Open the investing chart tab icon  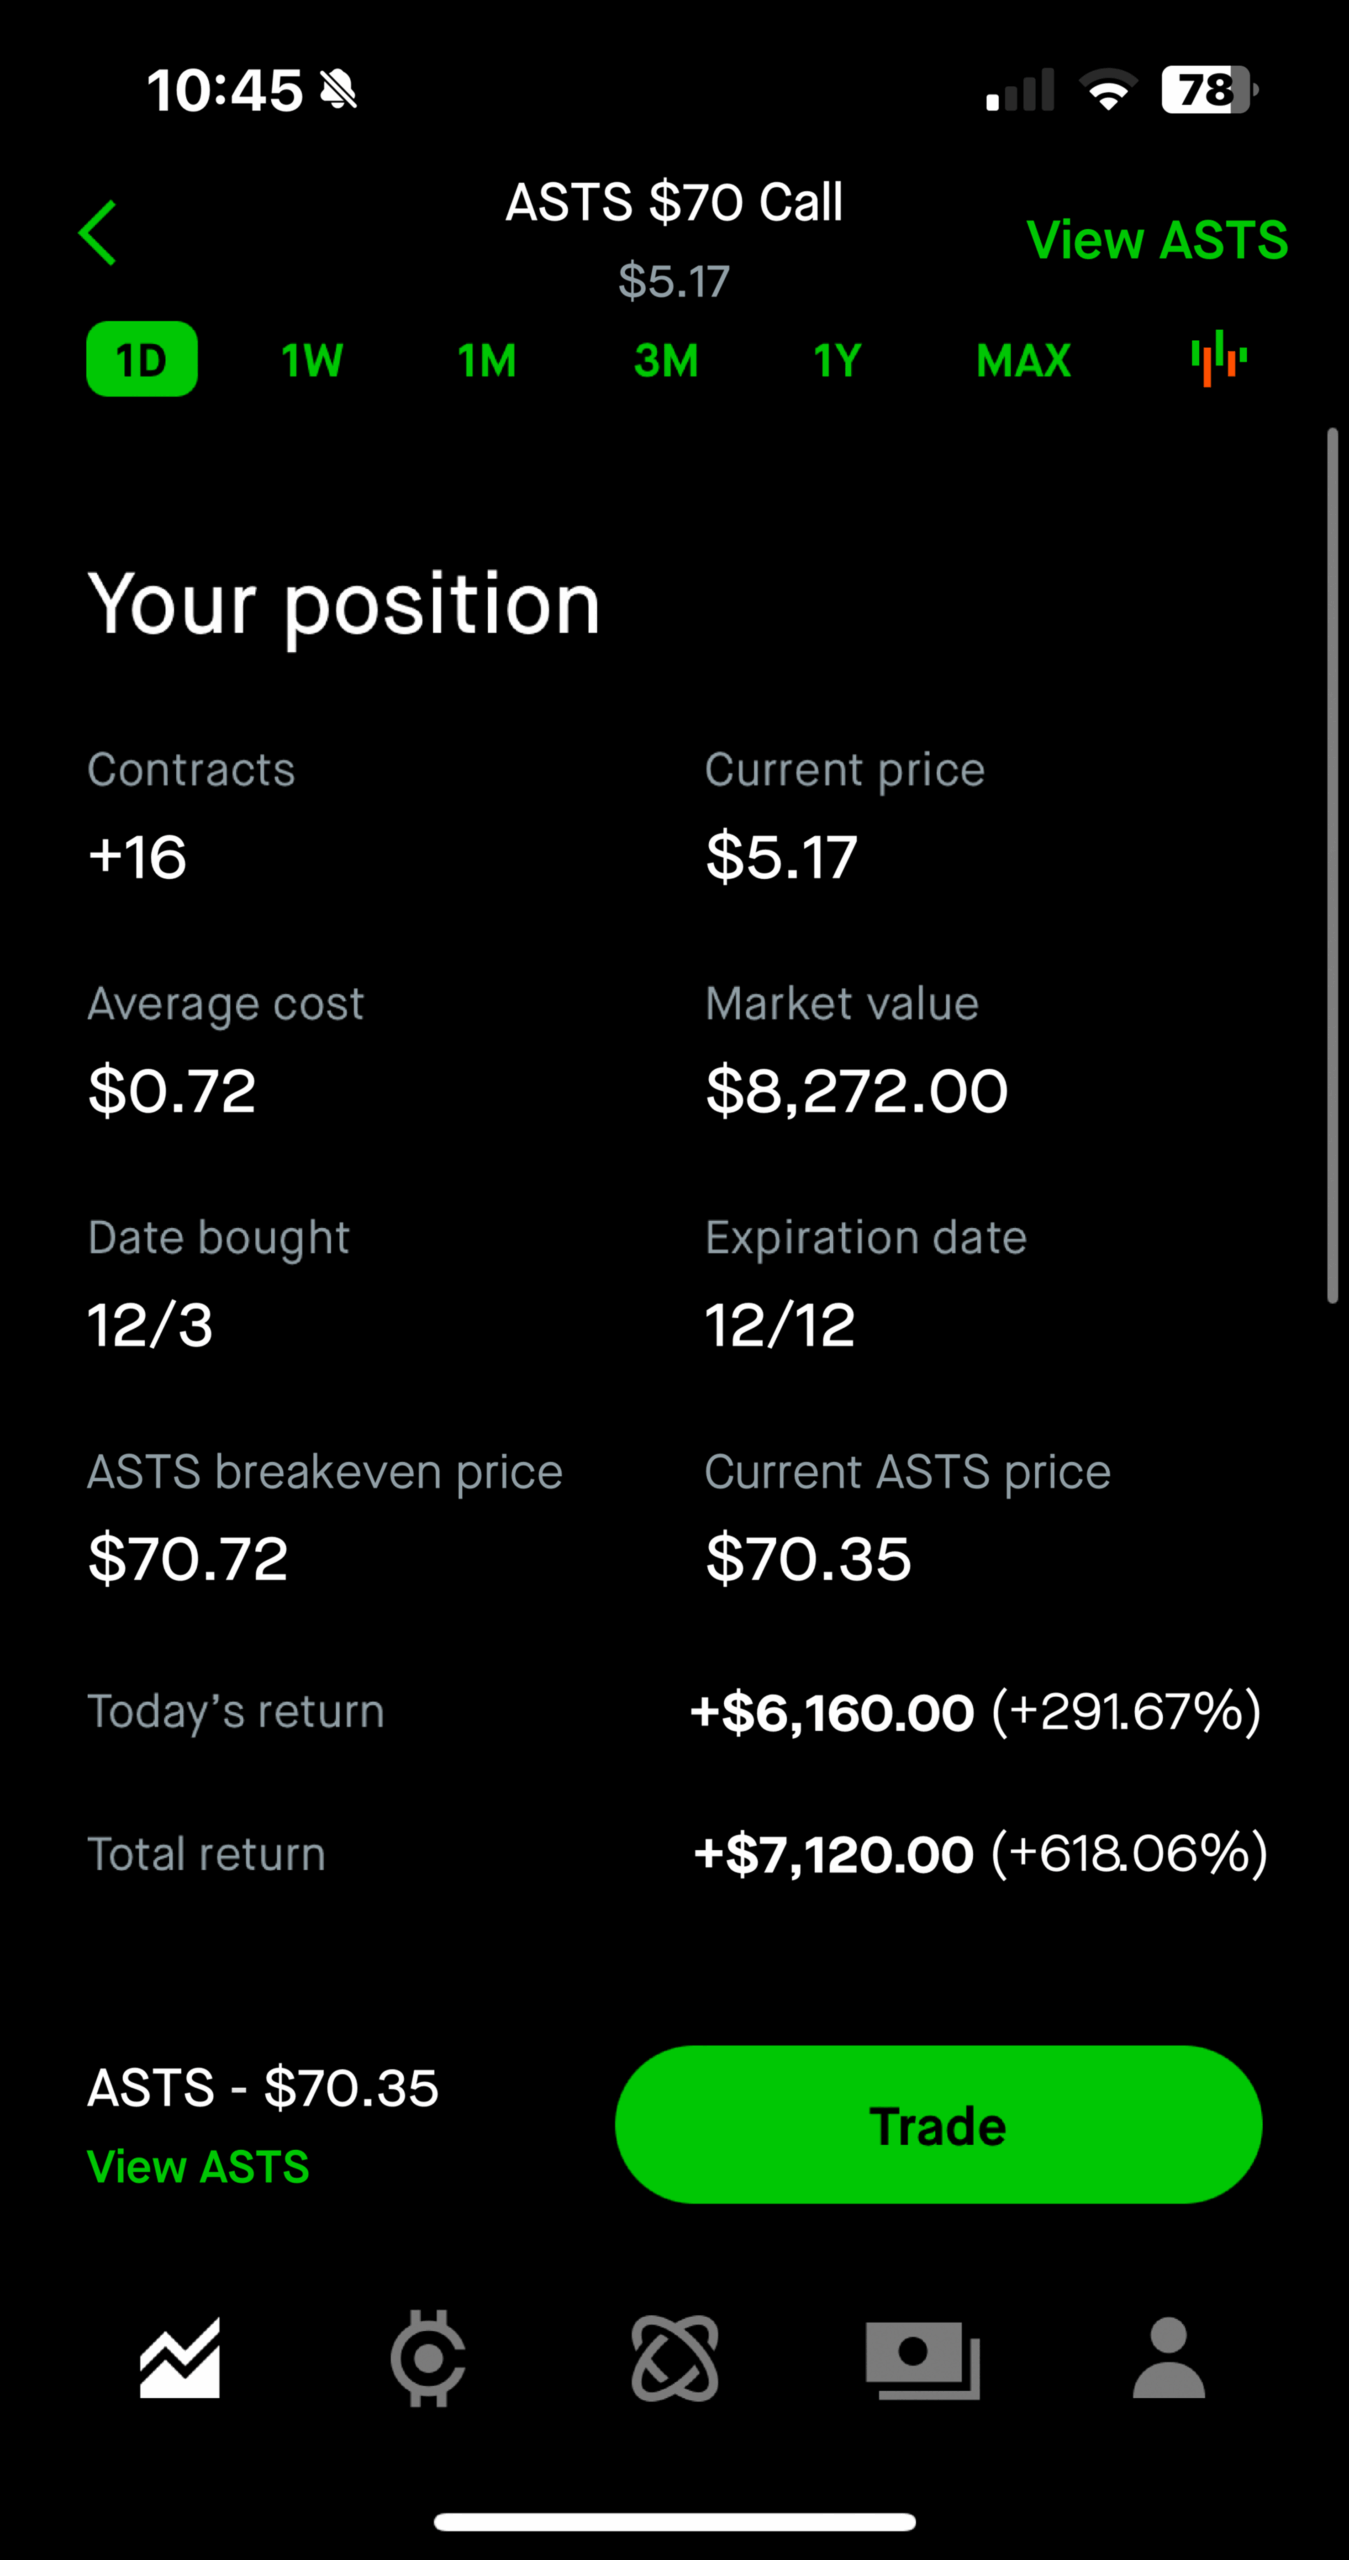point(180,2358)
